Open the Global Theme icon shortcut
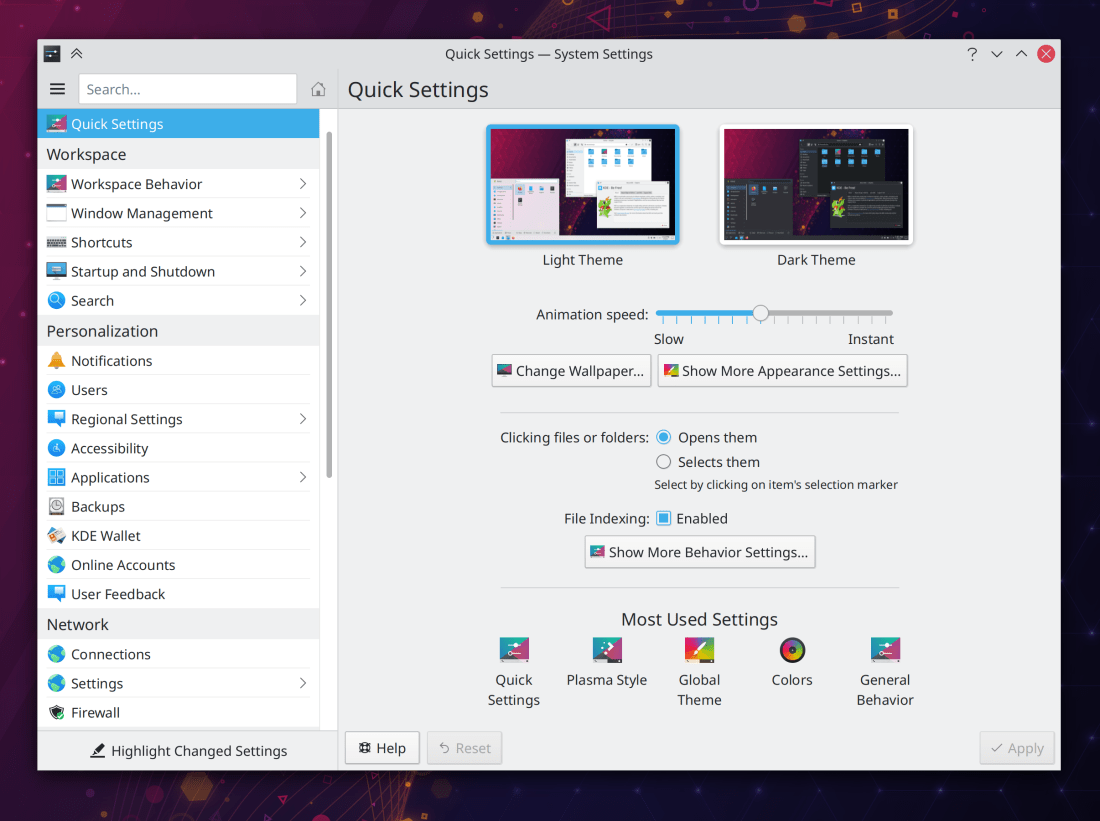Viewport: 1100px width, 821px height. coord(699,650)
